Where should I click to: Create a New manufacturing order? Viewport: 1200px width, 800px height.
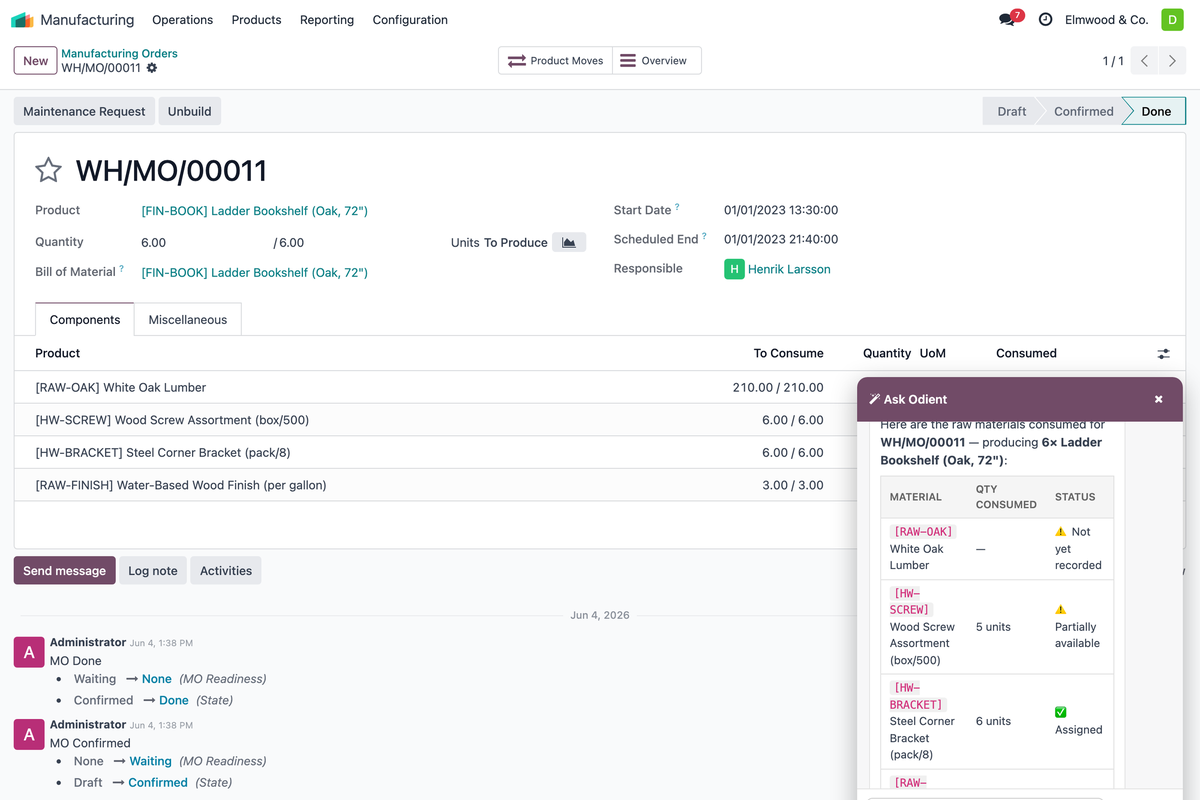36,61
